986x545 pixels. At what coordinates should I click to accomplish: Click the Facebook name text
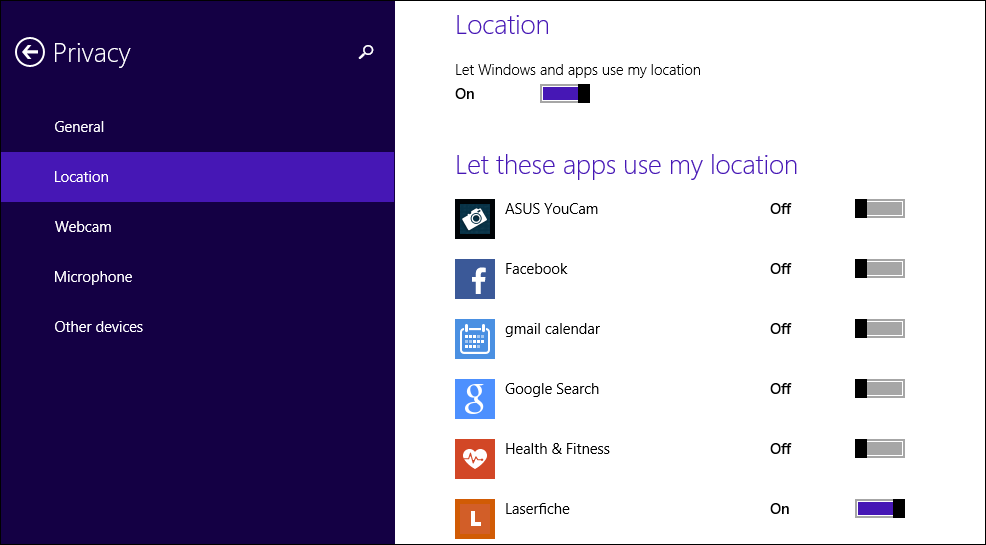[536, 268]
